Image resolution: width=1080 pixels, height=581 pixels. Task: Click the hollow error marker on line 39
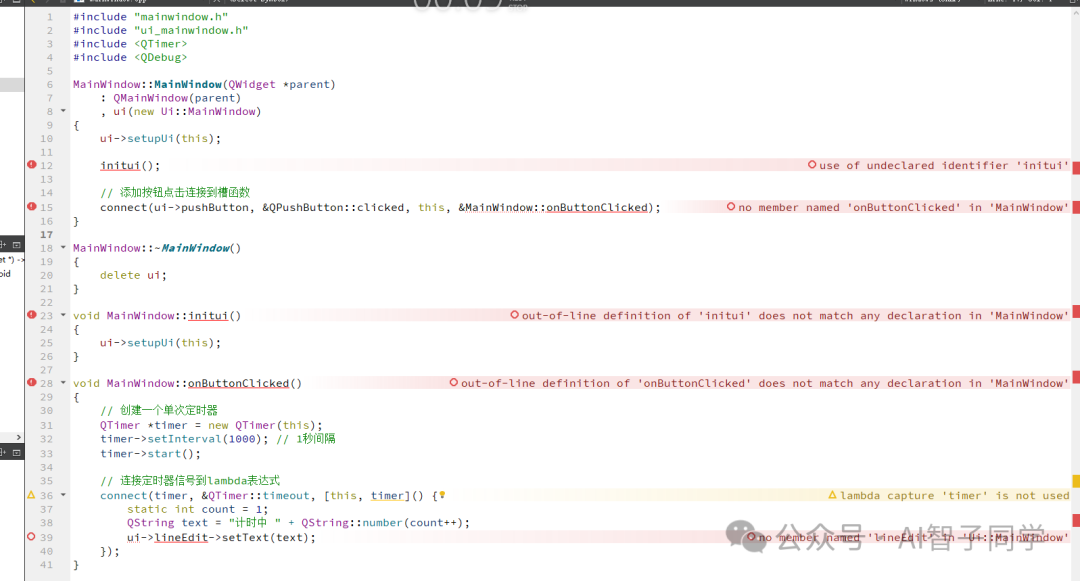pos(31,536)
